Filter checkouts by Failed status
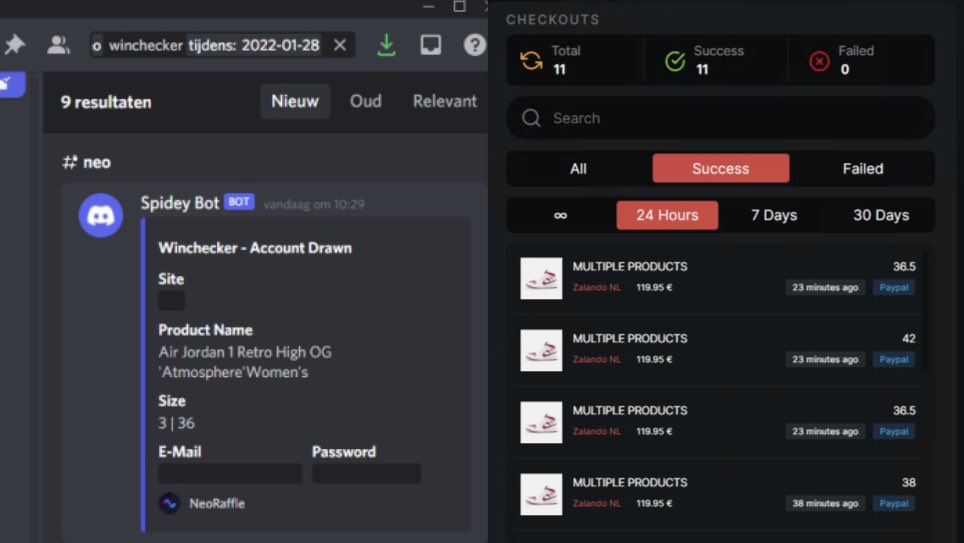Viewport: 964px width, 543px height. 863,168
